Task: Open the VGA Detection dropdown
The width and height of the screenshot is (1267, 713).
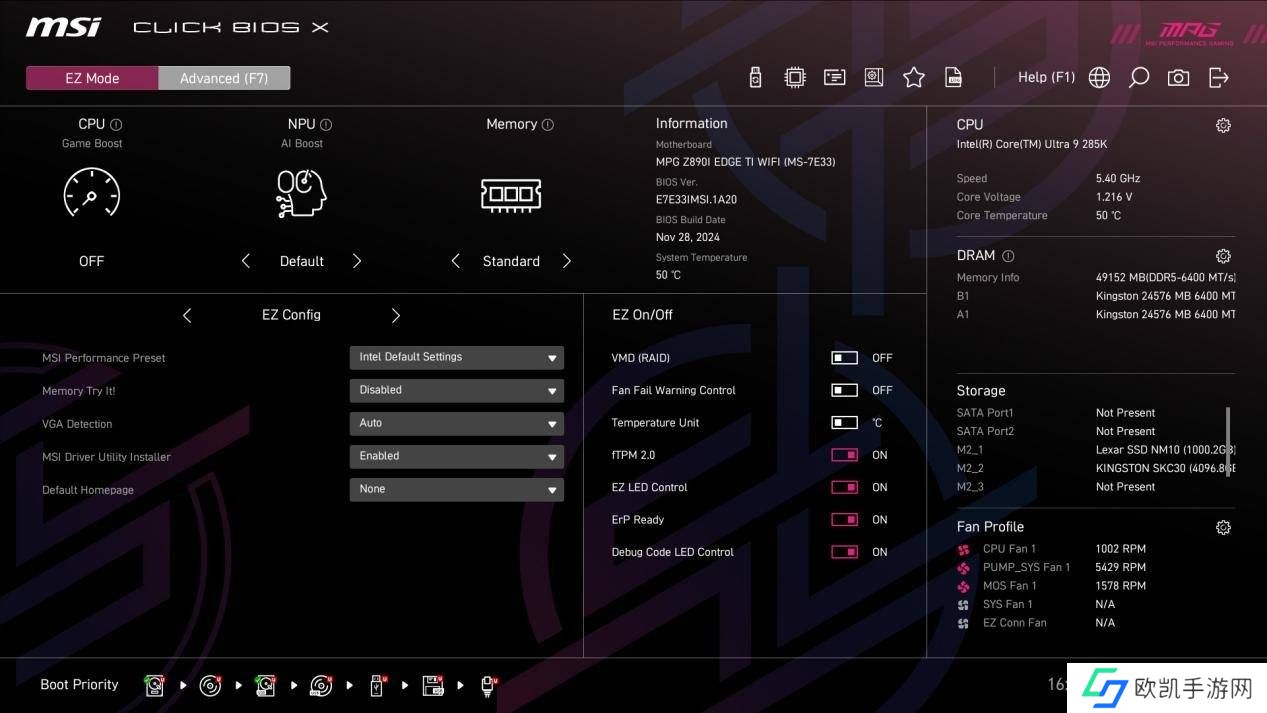Action: click(x=456, y=423)
